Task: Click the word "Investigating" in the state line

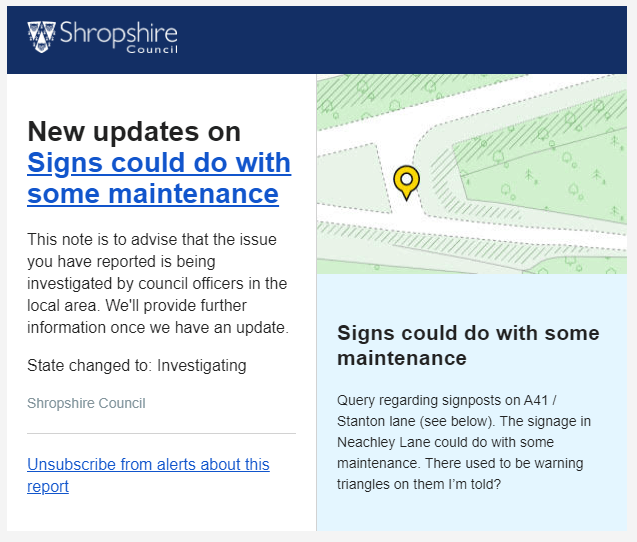Action: tap(201, 365)
